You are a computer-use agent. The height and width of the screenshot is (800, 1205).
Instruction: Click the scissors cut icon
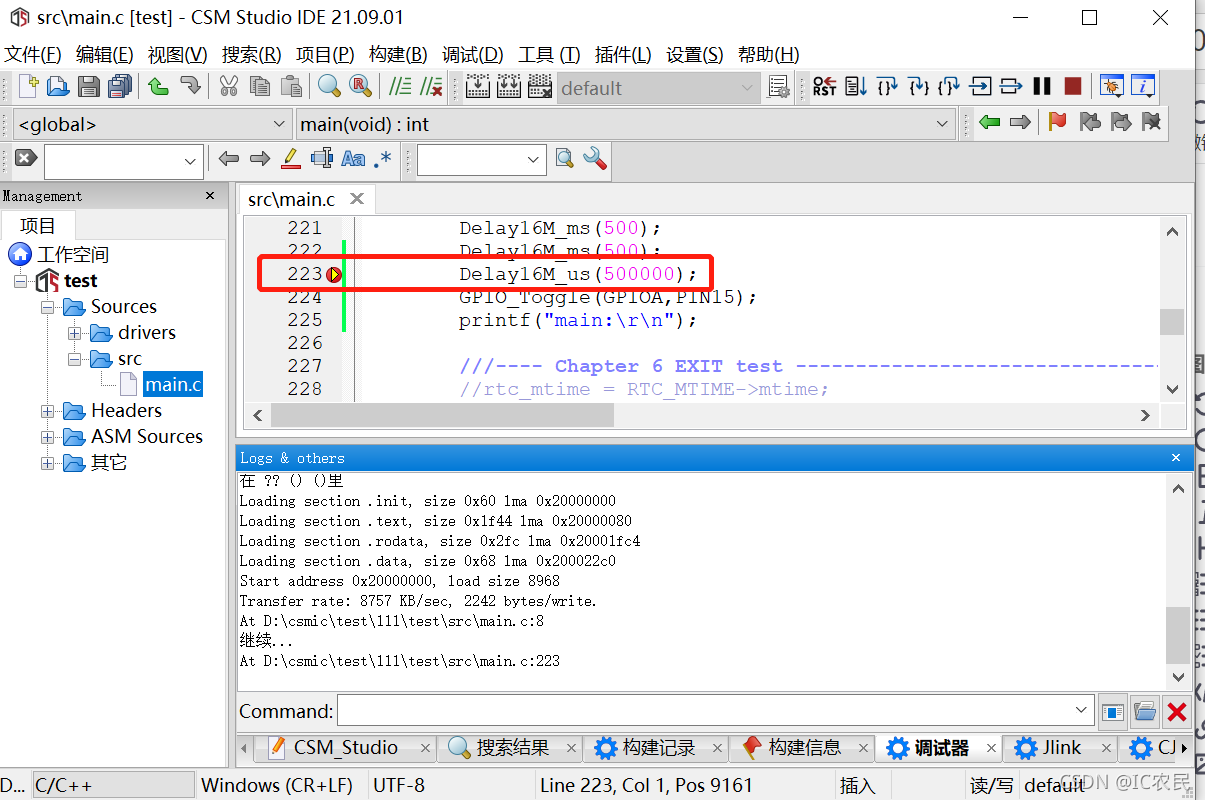229,87
